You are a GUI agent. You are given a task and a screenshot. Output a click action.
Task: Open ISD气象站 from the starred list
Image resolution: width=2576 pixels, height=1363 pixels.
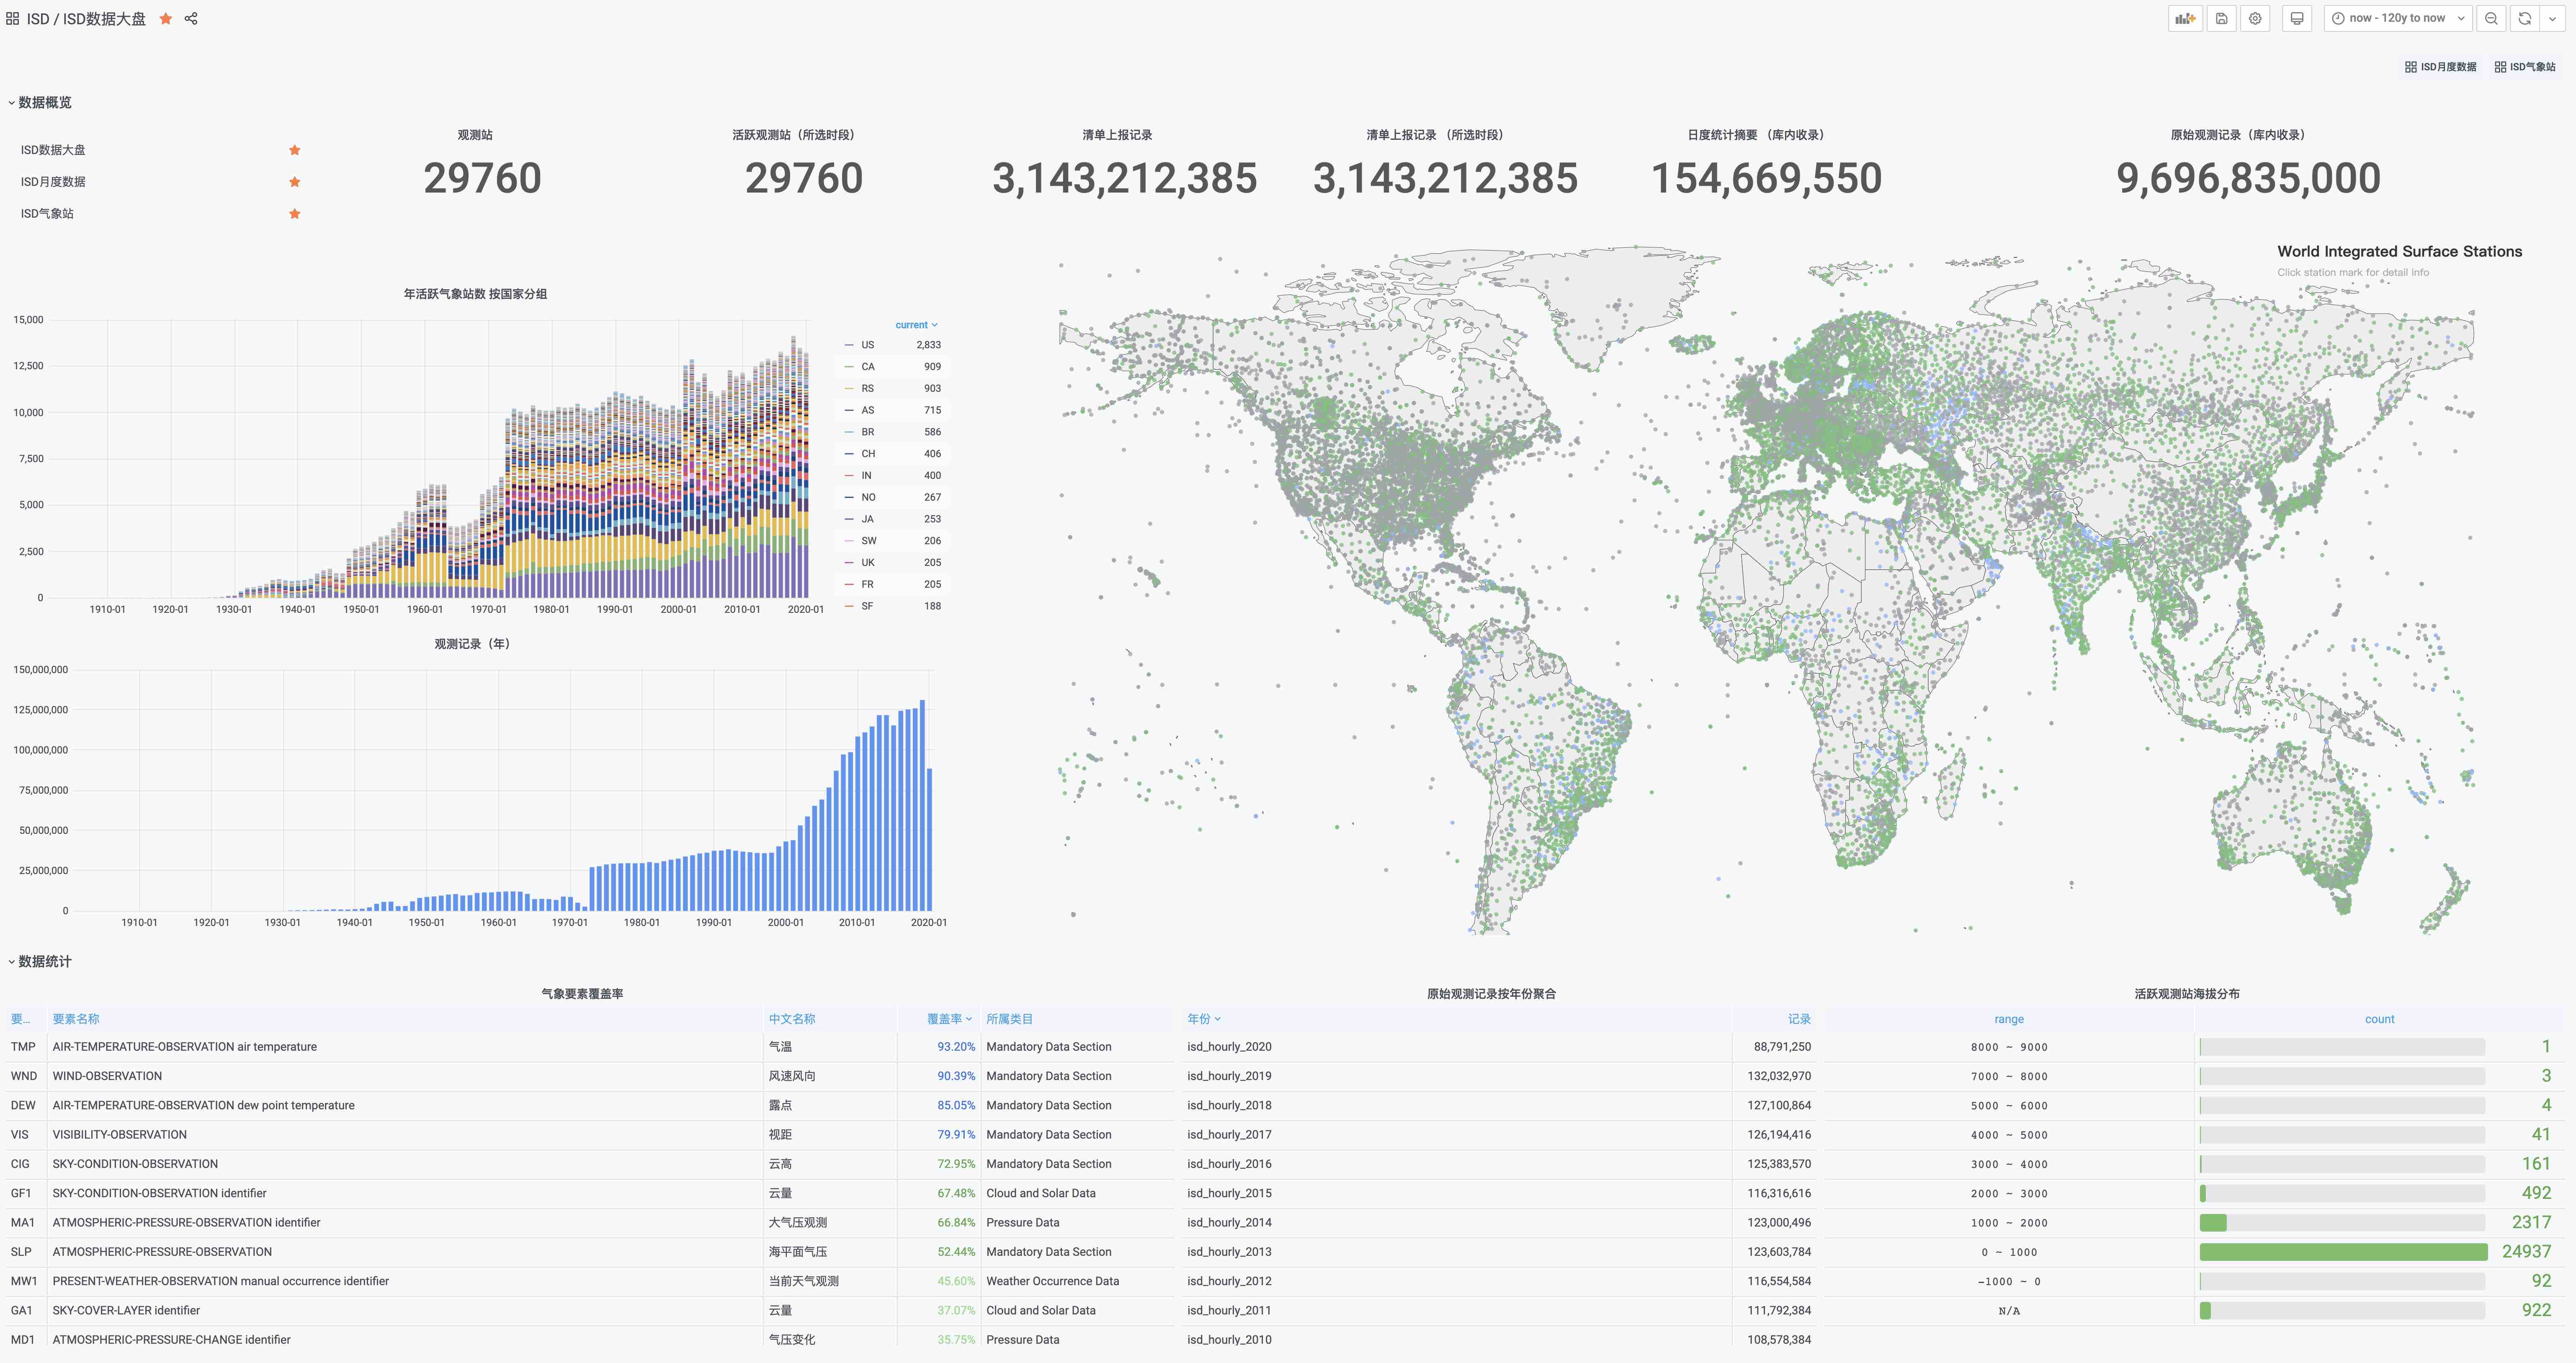pos(47,214)
